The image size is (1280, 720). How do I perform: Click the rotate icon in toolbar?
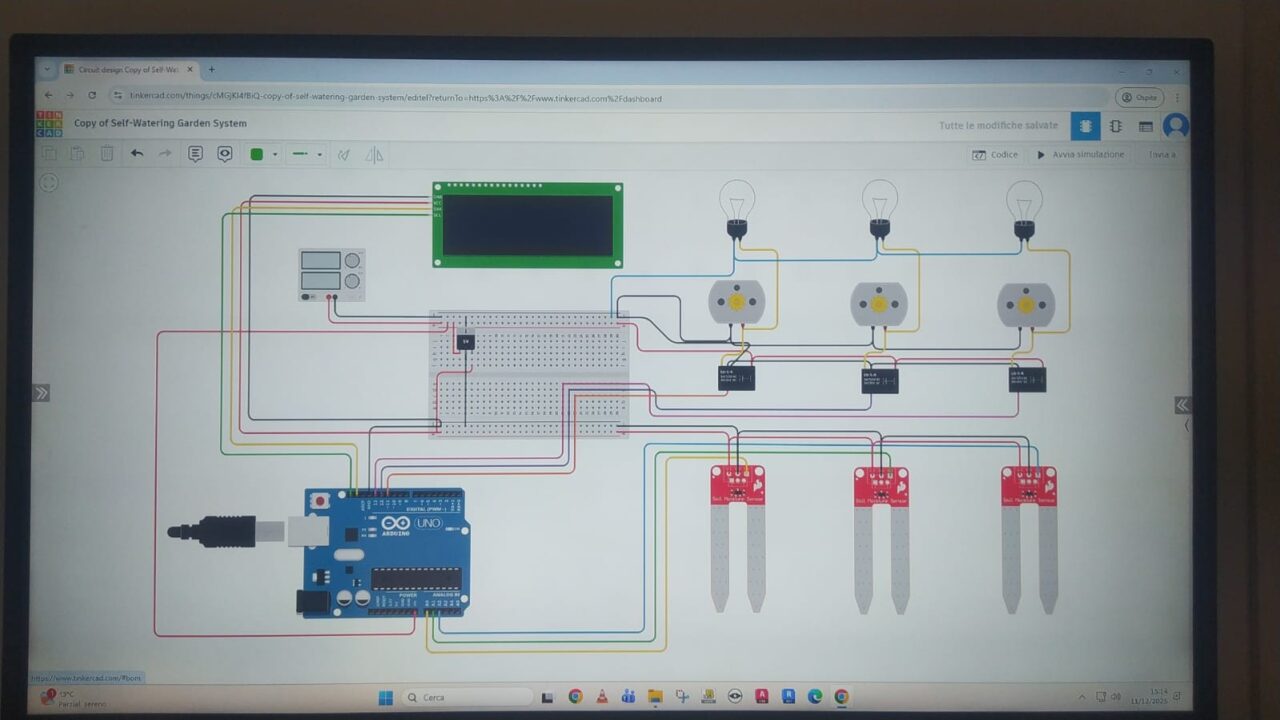(344, 155)
